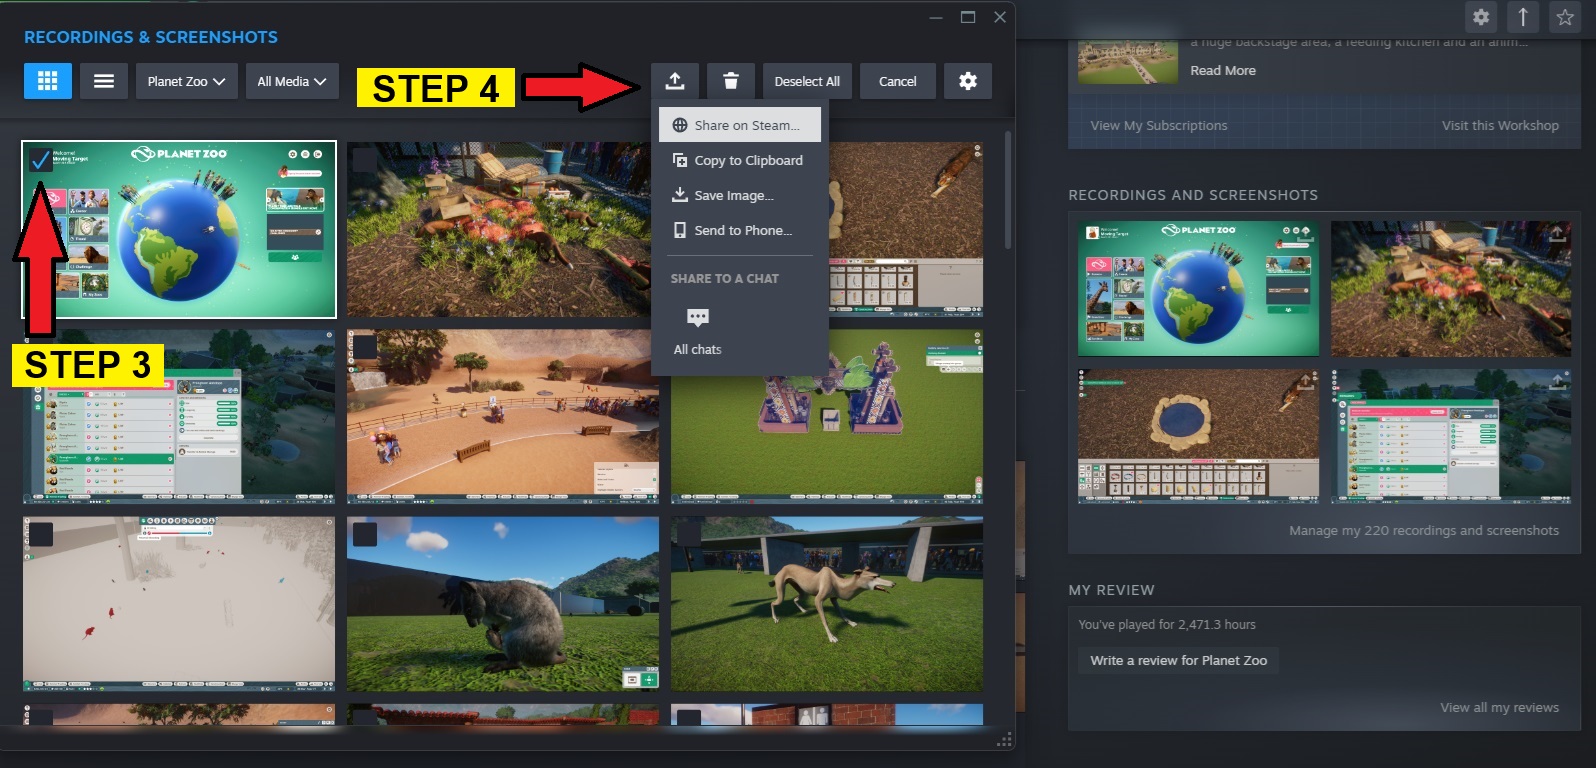Click the You've played for 2,471.3 hours text

coord(1167,624)
